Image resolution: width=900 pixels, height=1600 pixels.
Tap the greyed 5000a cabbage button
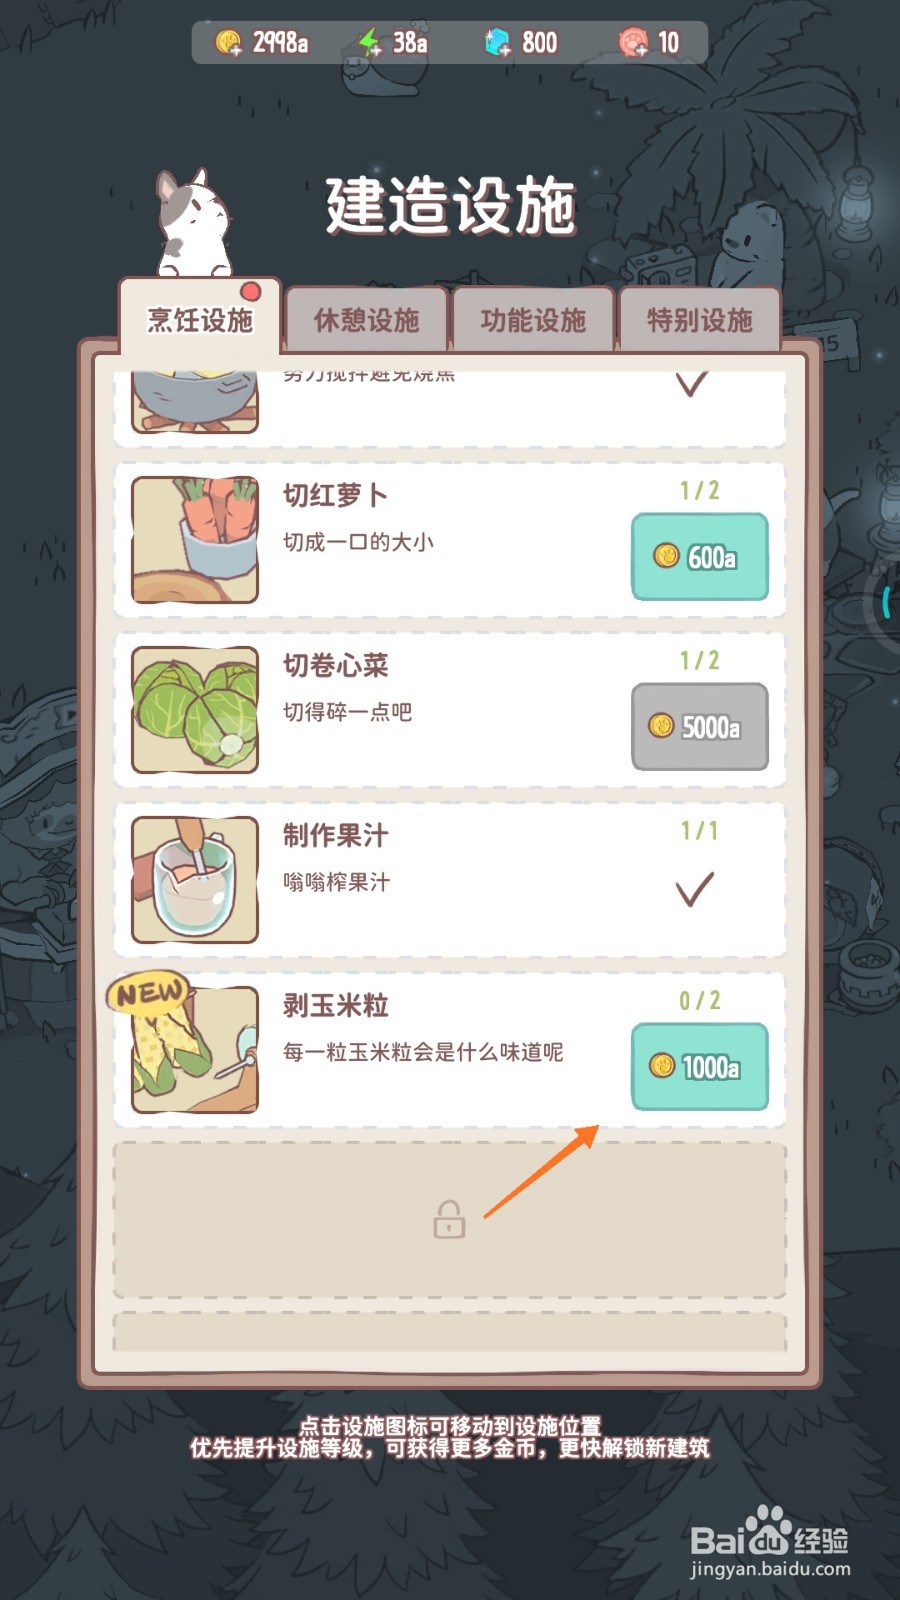(x=700, y=727)
